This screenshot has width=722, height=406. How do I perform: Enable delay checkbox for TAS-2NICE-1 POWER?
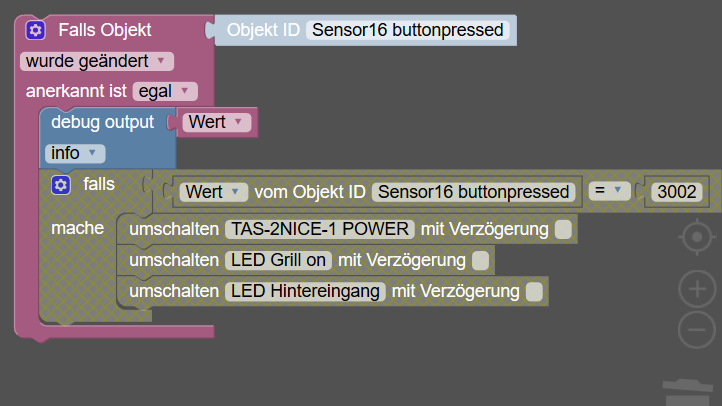point(563,229)
